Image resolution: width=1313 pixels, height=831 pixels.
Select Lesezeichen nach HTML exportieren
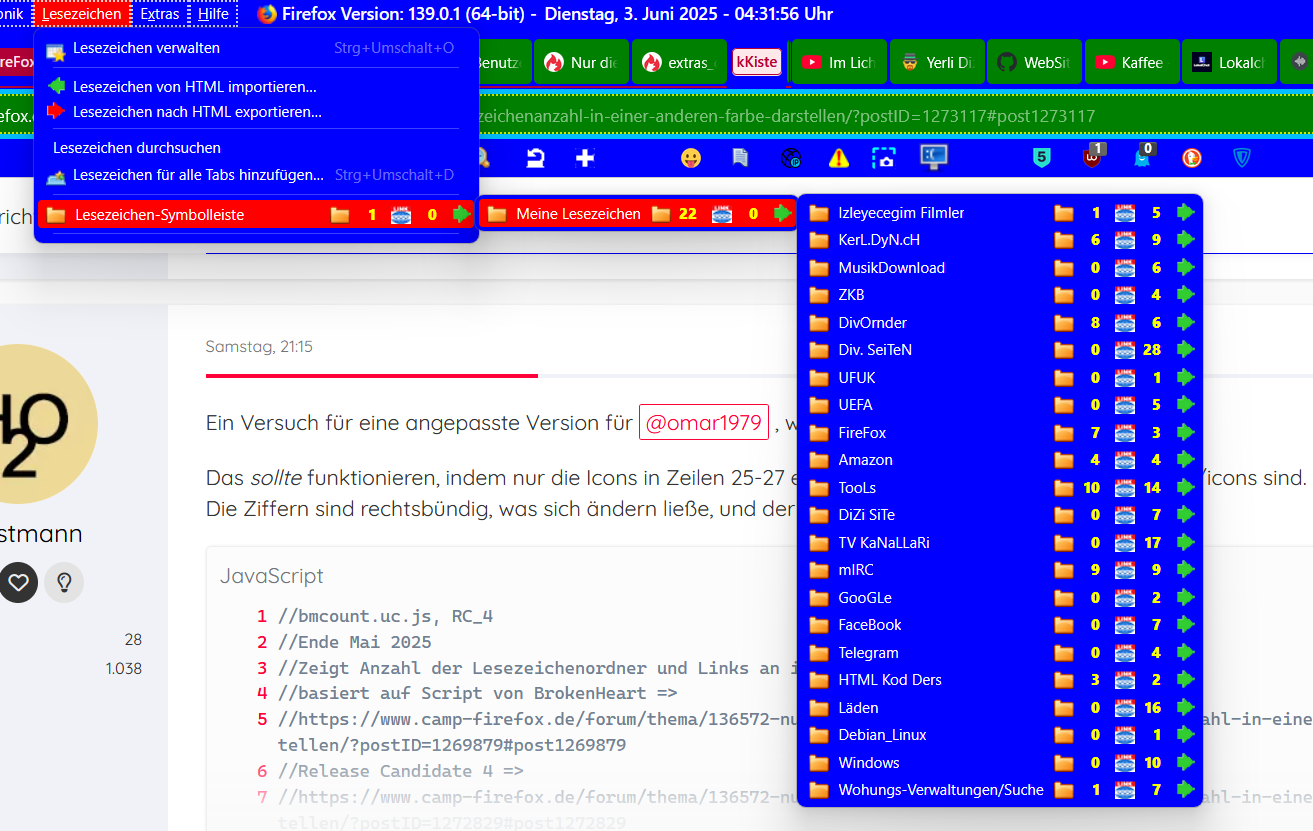[x=256, y=112]
